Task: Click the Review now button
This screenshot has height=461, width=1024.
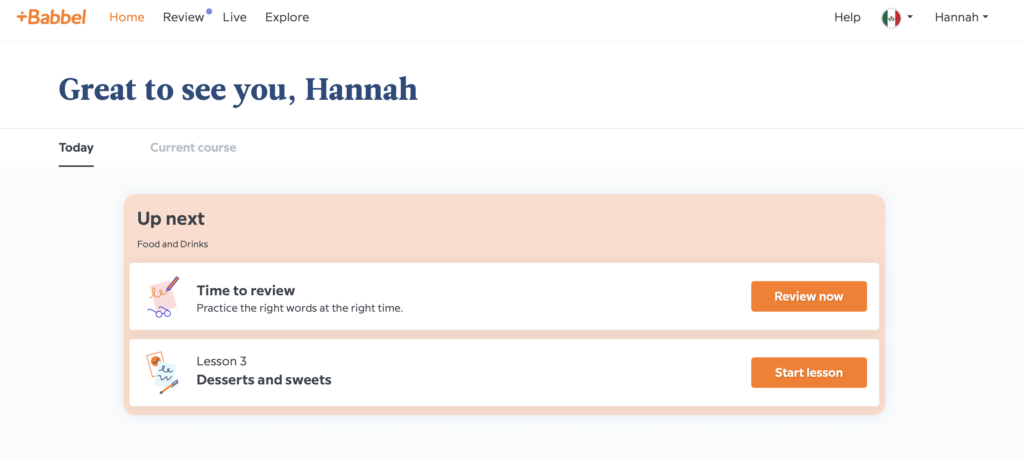Action: [x=808, y=296]
